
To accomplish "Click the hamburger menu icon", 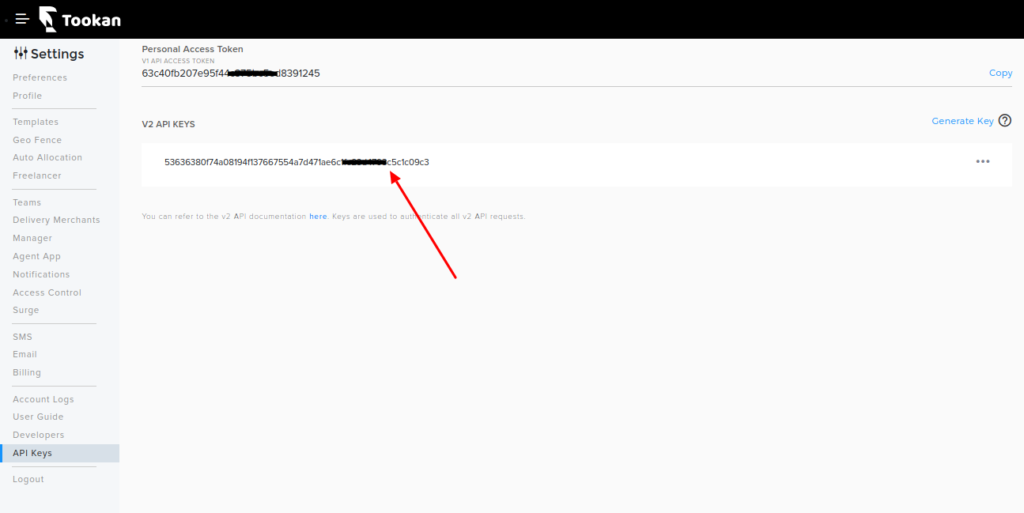I will pyautogui.click(x=21, y=19).
